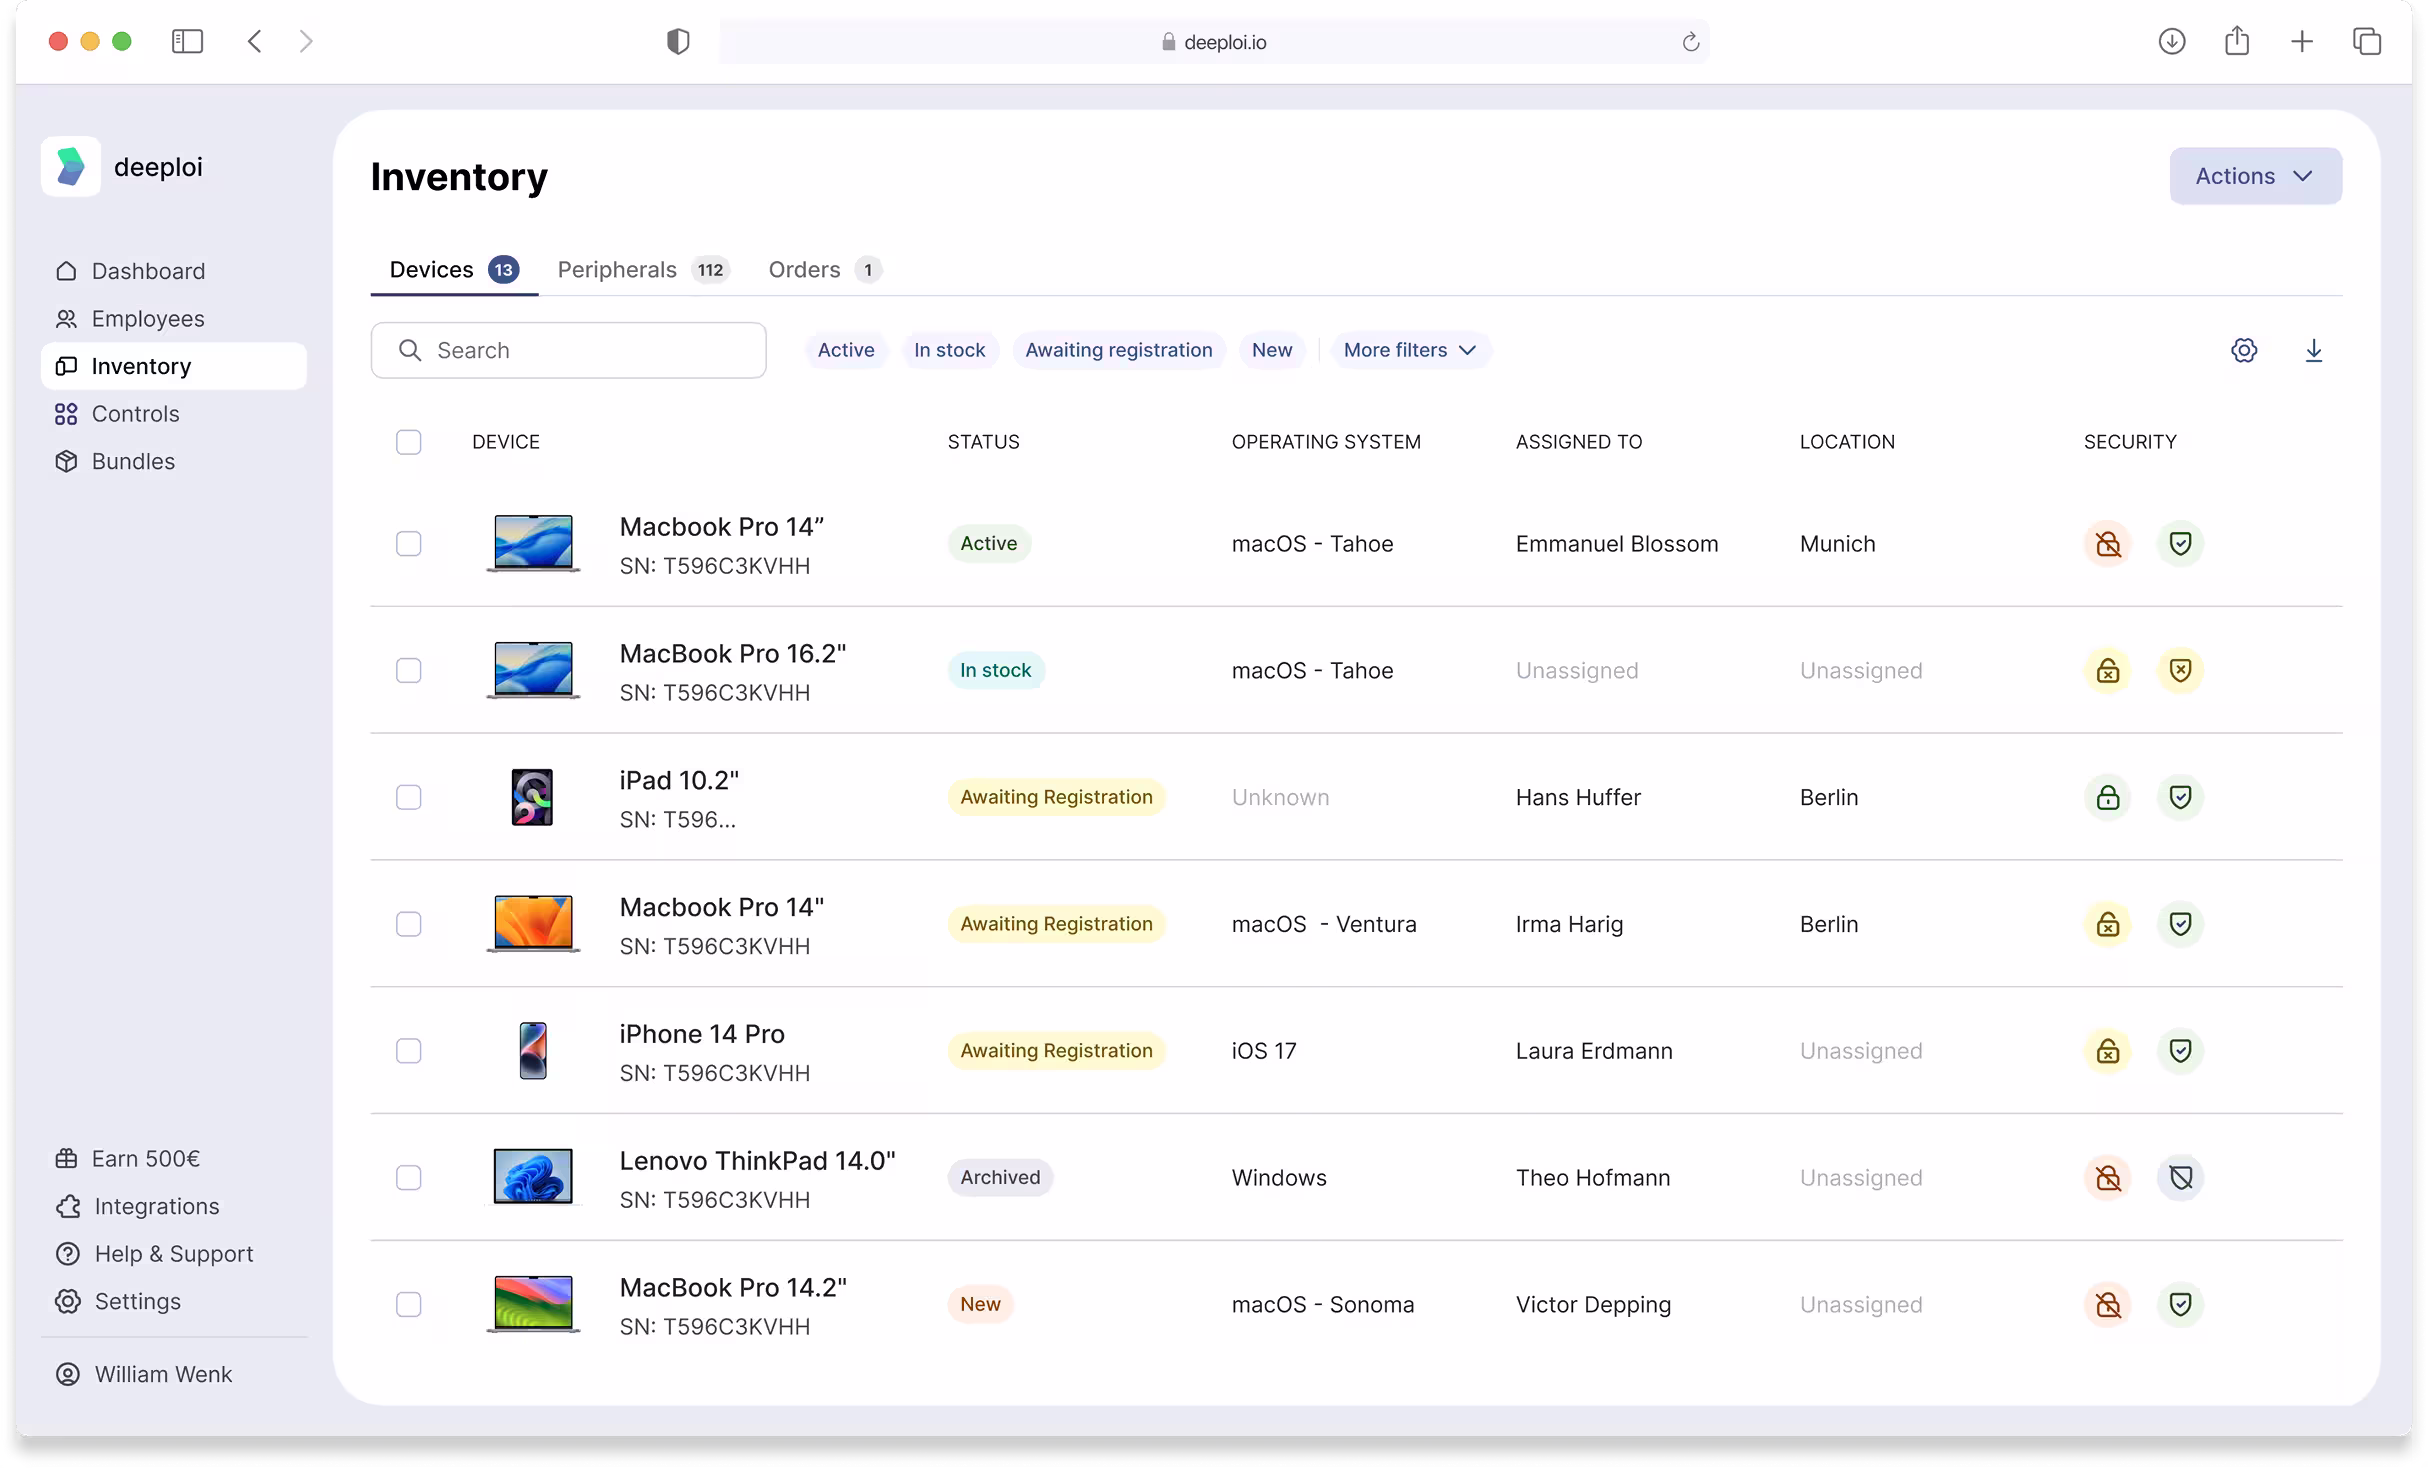Select the checkbox for Irma Harig's Macbook
Viewport: 2428px width, 1468px height.
click(408, 924)
